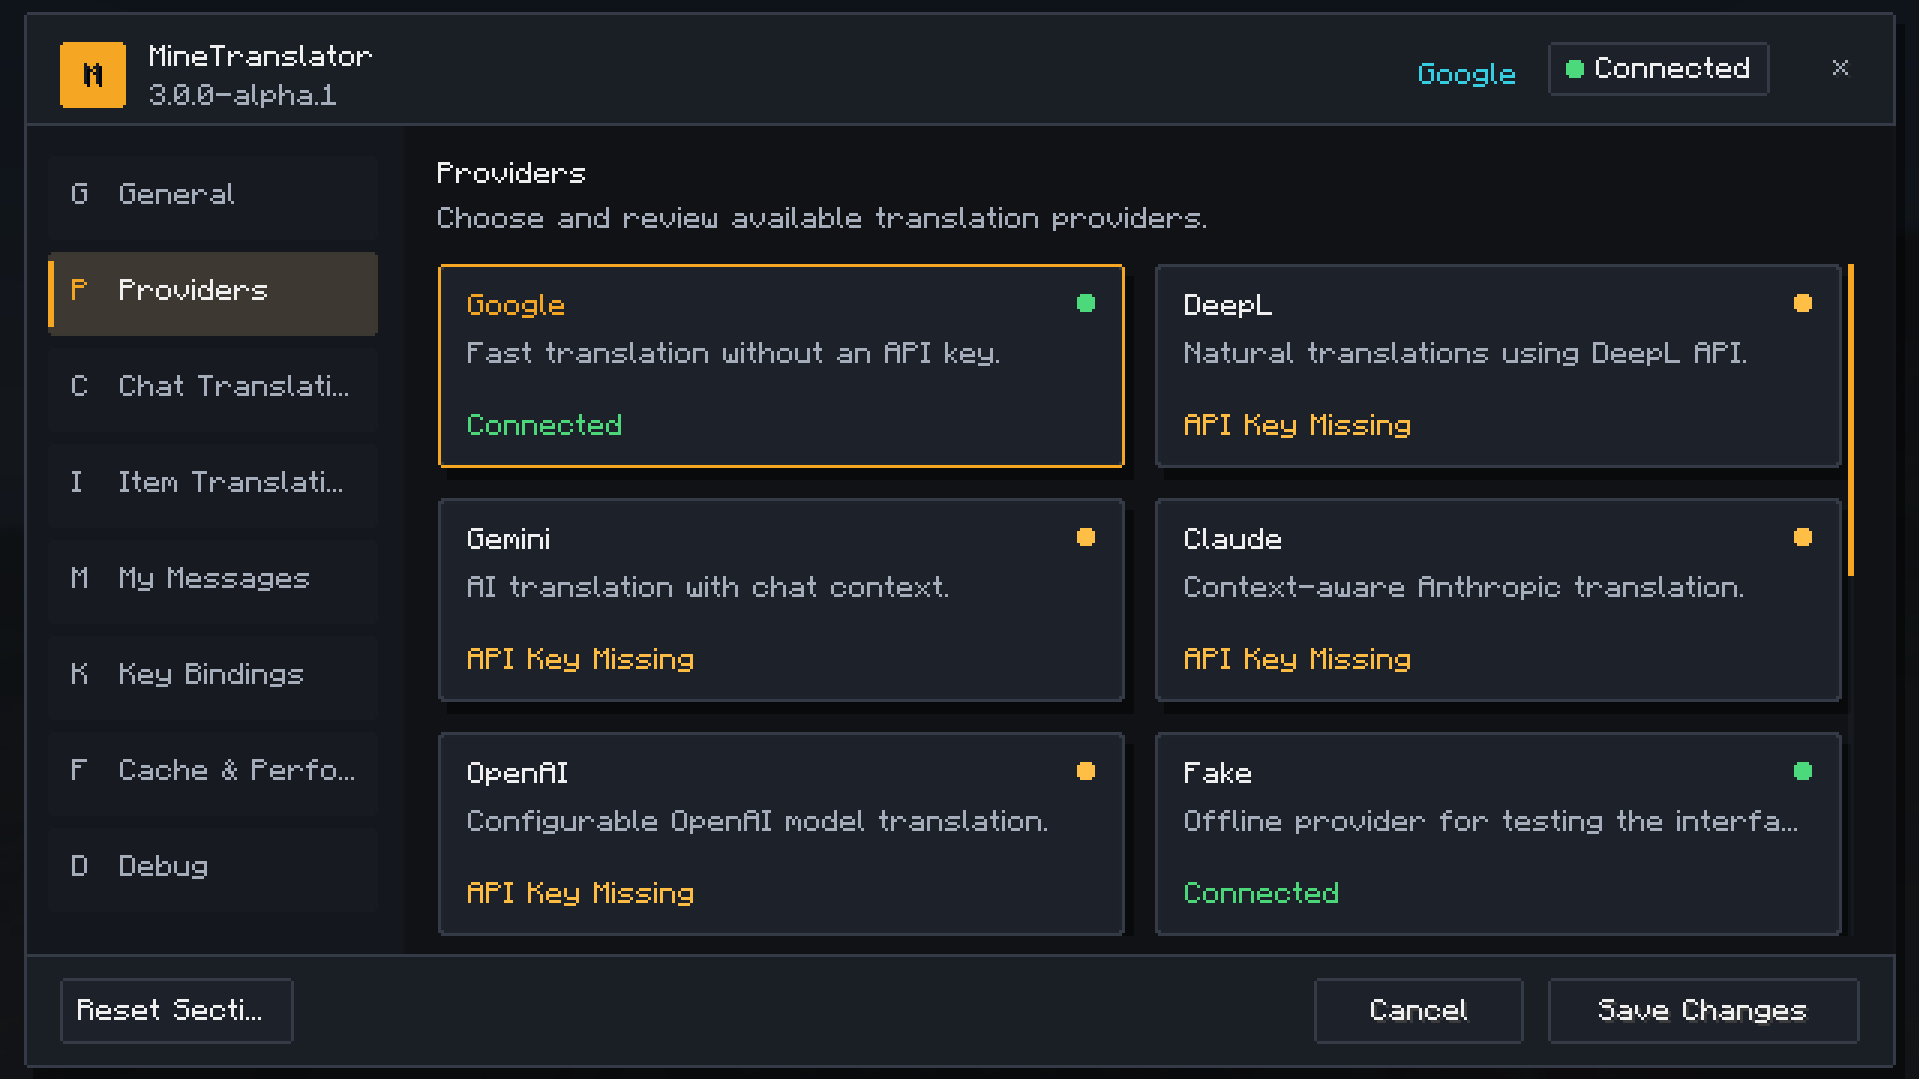Click the 'Choose and review available translation providers.' text
Viewport: 1919px width, 1079px height.
(x=822, y=218)
